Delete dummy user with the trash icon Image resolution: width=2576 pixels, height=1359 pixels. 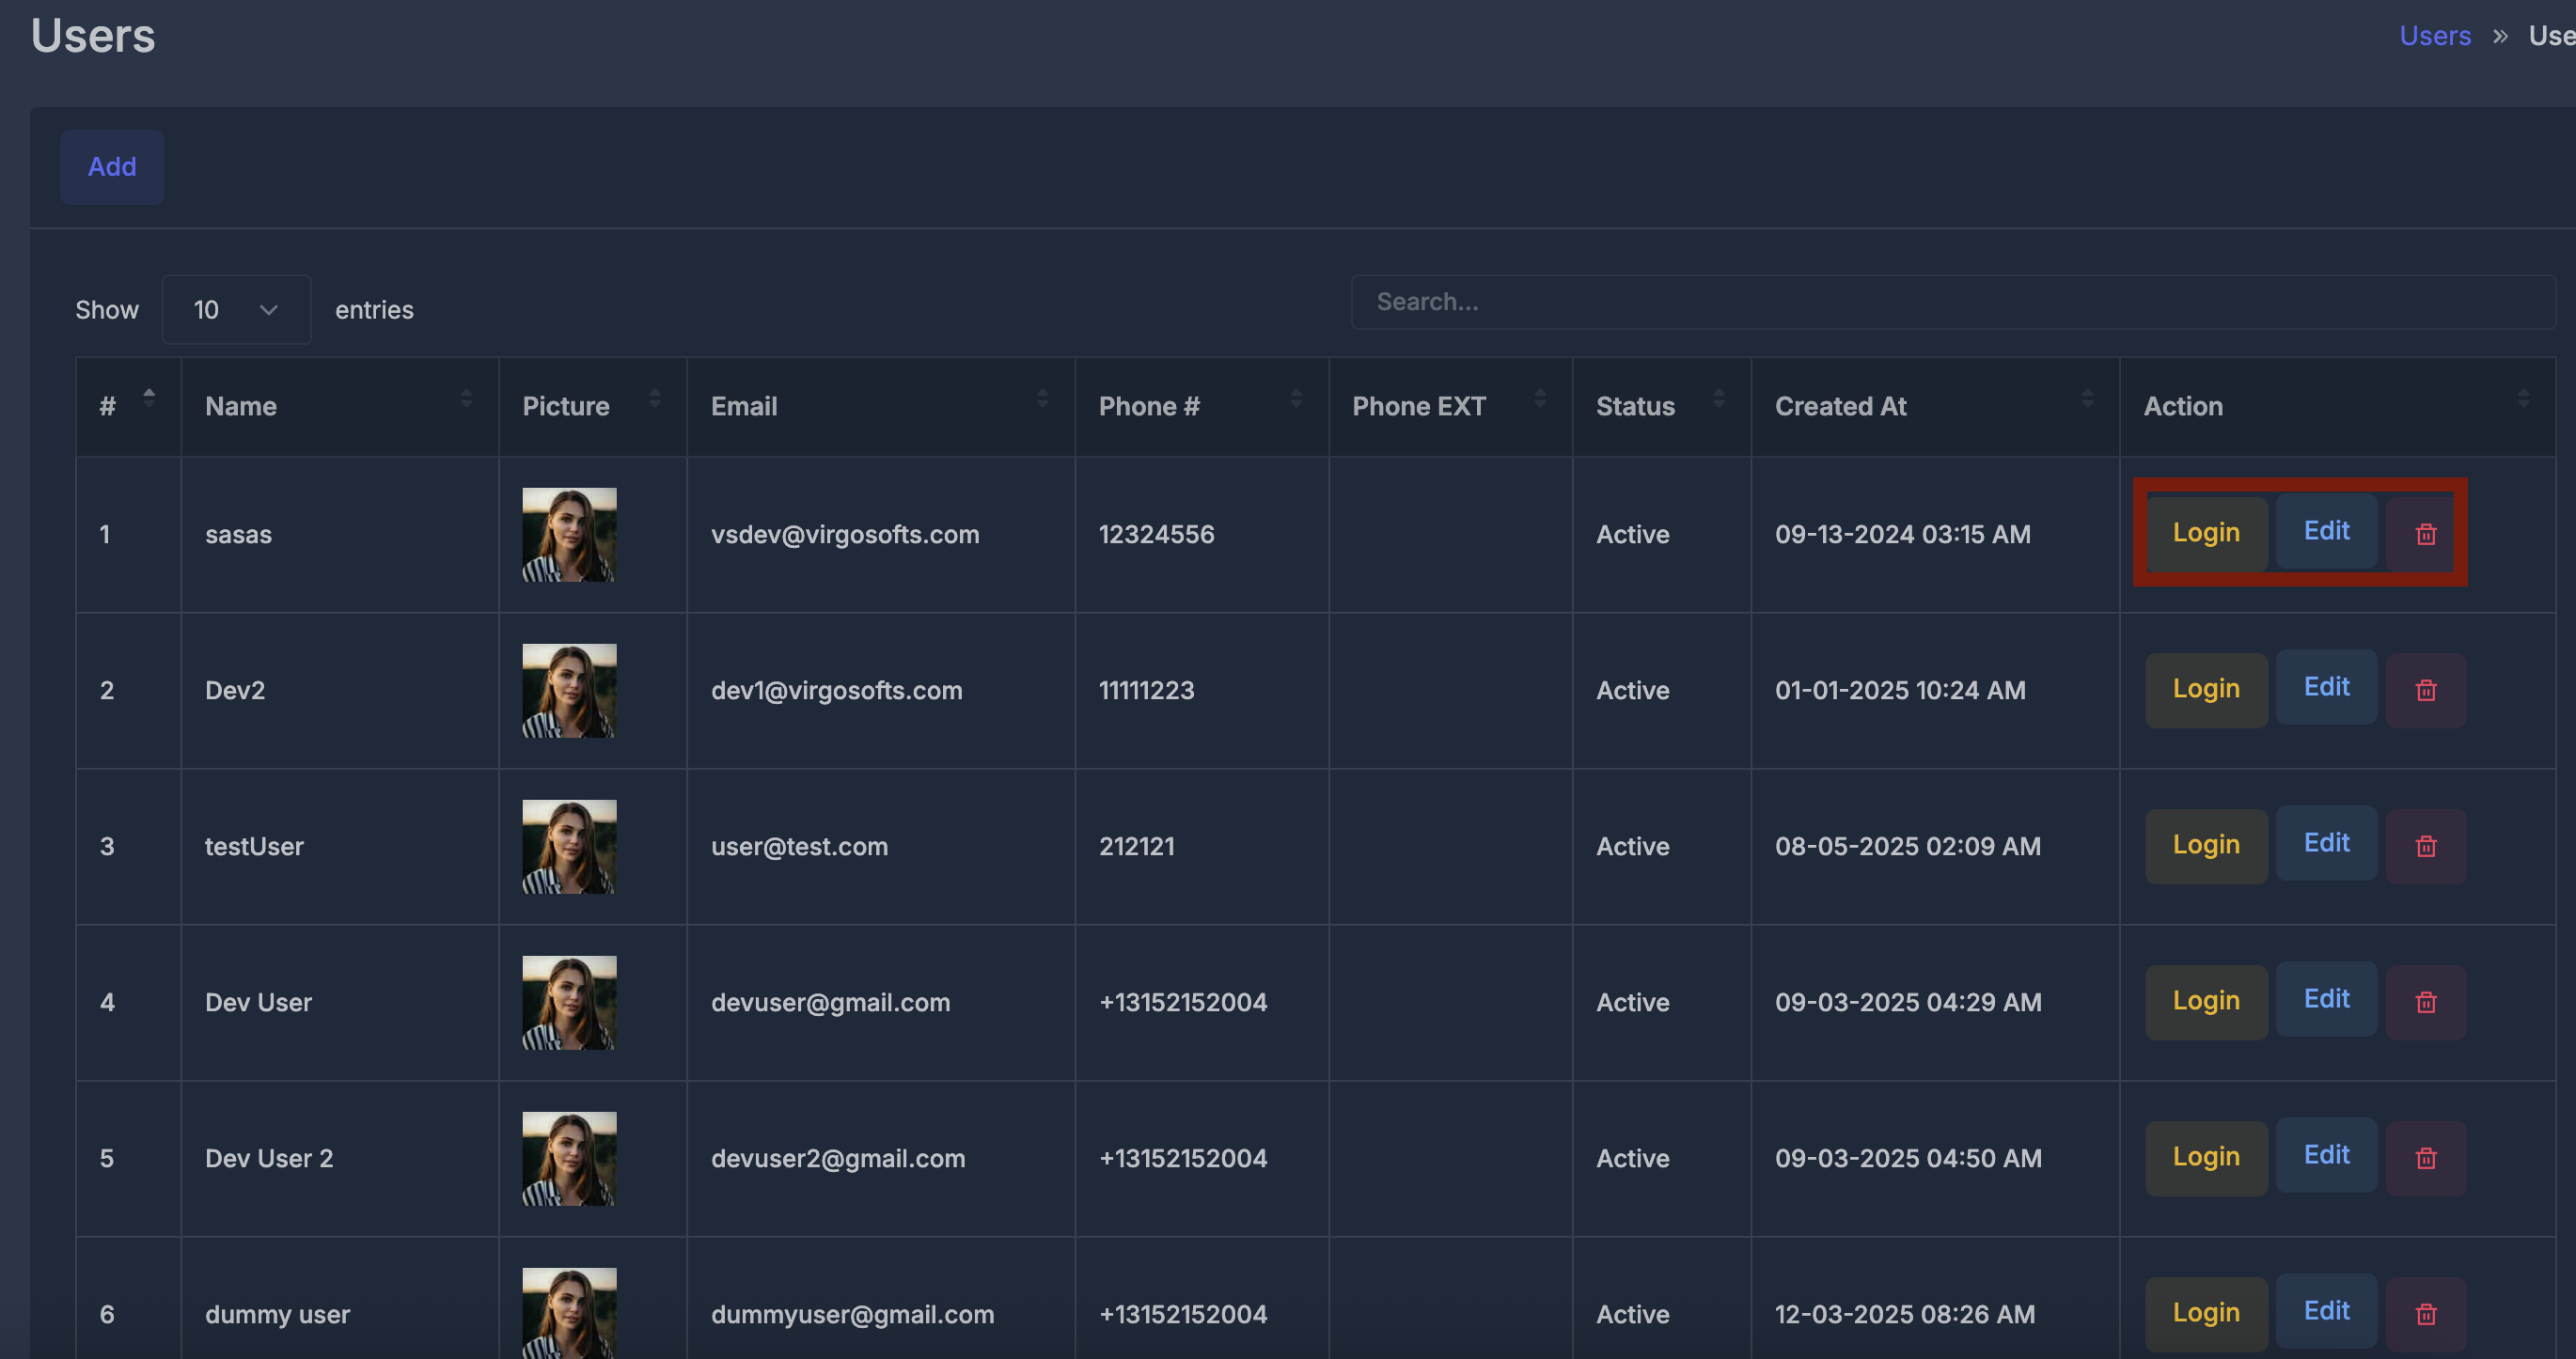(2425, 1314)
